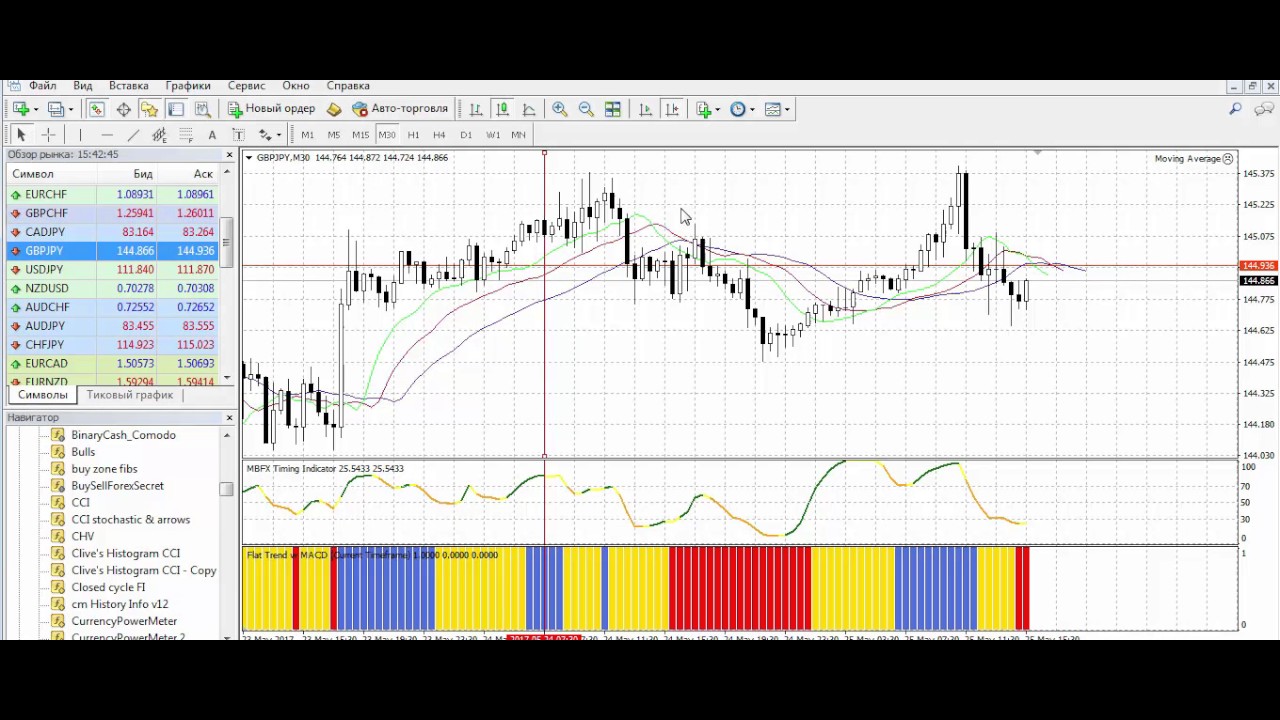Select the USDJPY row in market watch
Screen dimensions: 1280x720
[113, 270]
